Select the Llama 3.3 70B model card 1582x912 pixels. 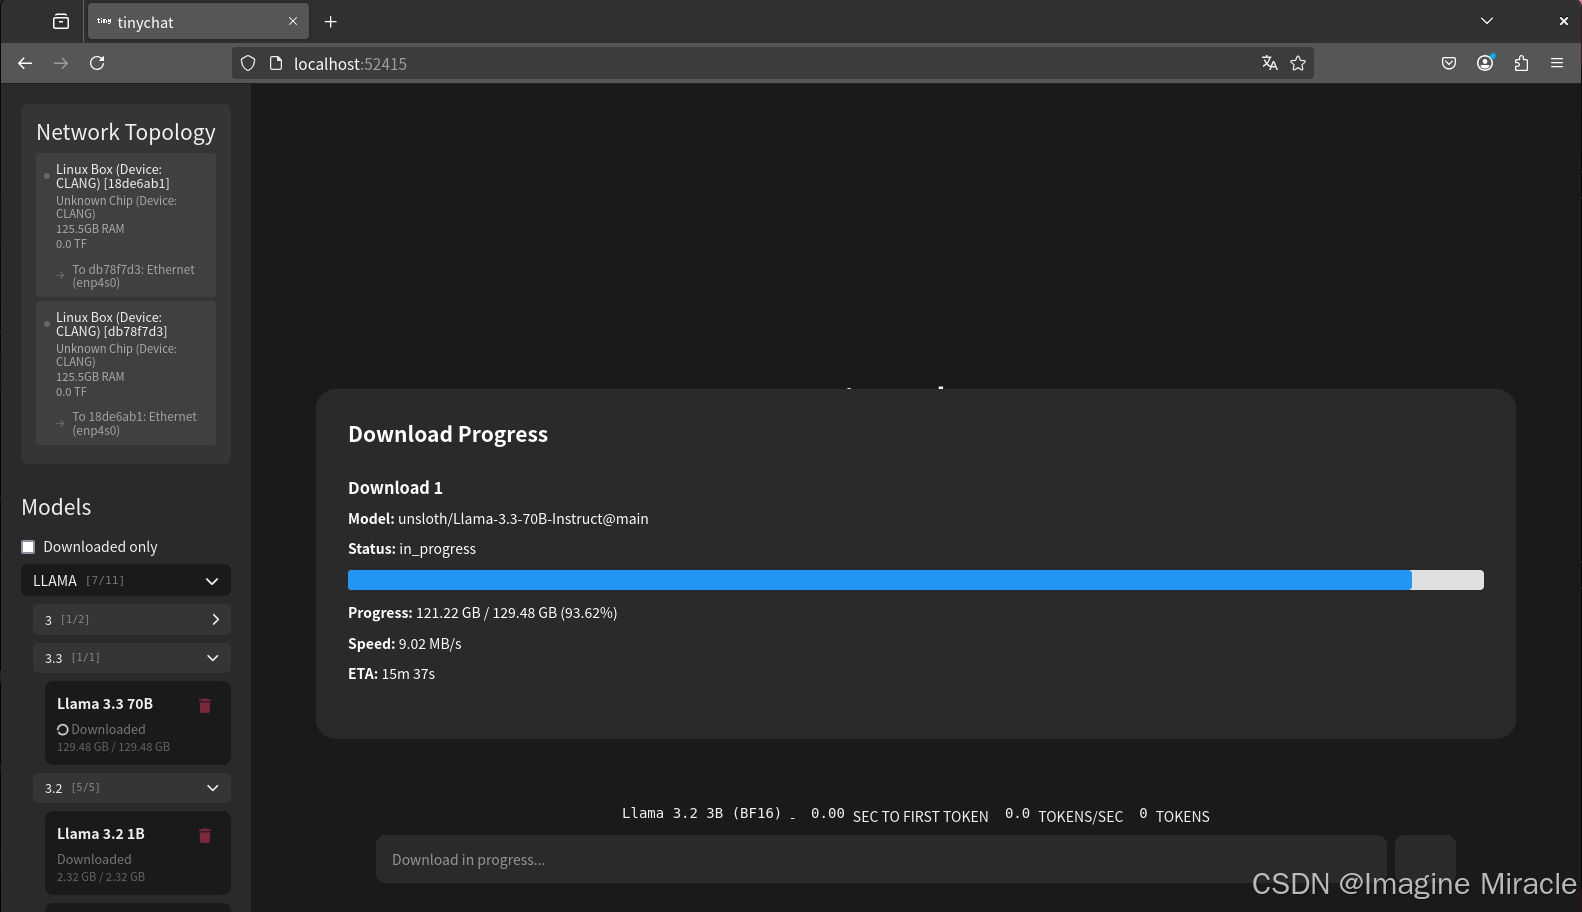click(x=138, y=723)
